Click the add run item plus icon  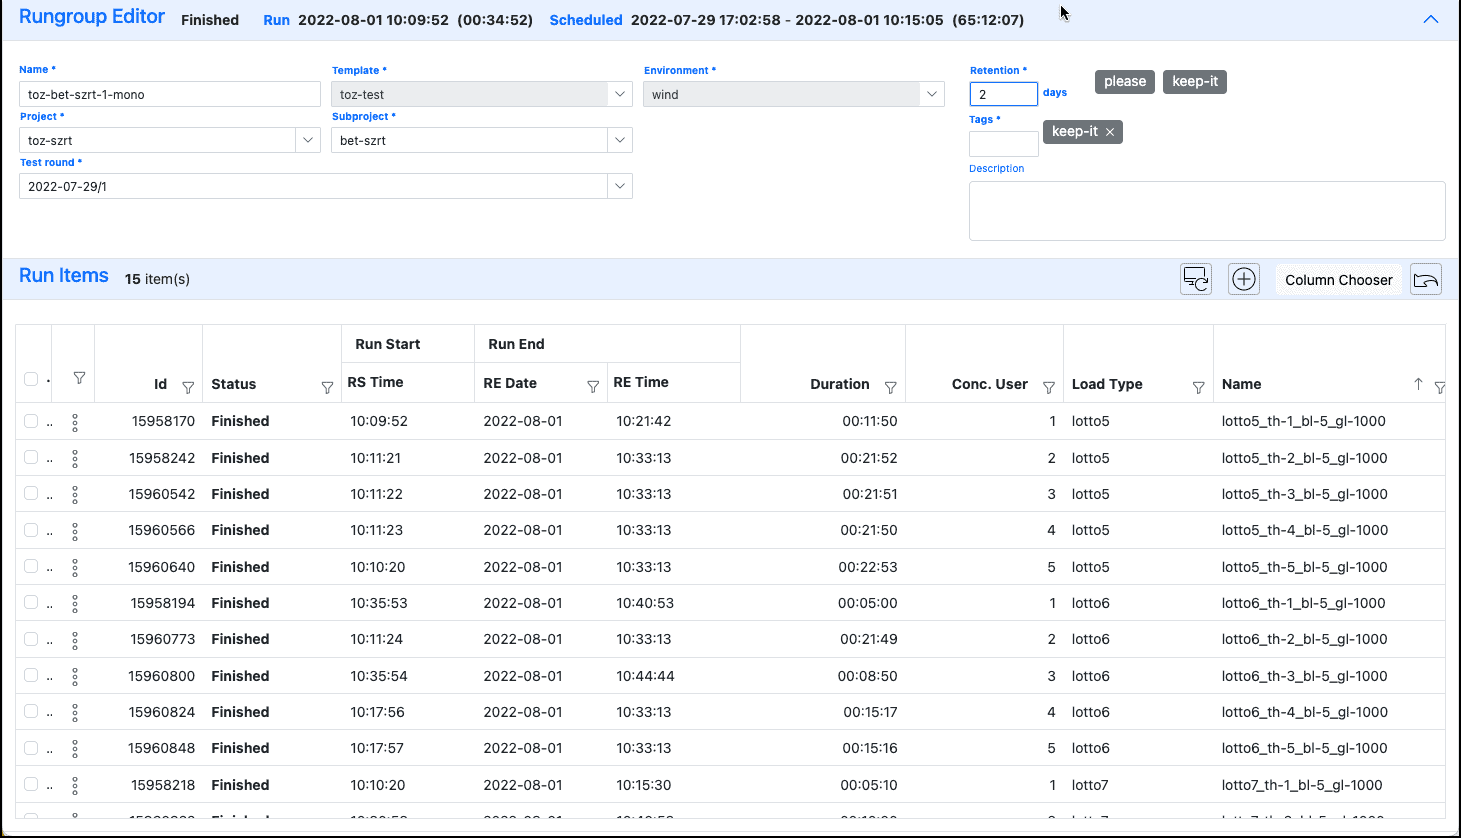pos(1244,279)
